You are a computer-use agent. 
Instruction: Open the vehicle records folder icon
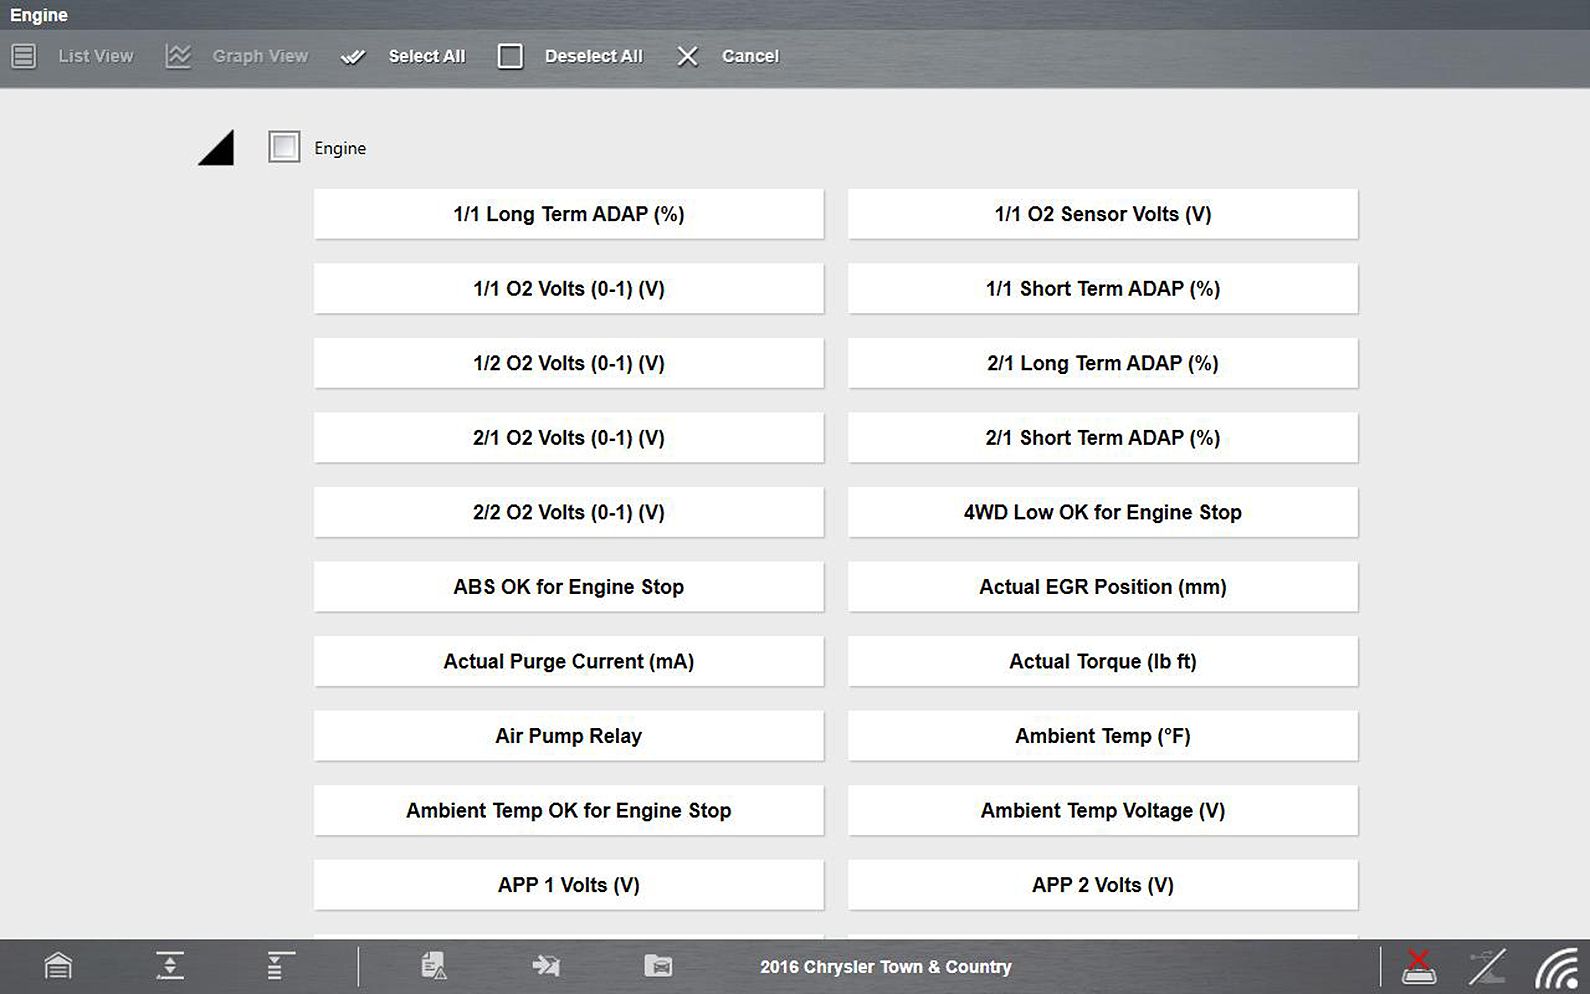click(x=658, y=966)
